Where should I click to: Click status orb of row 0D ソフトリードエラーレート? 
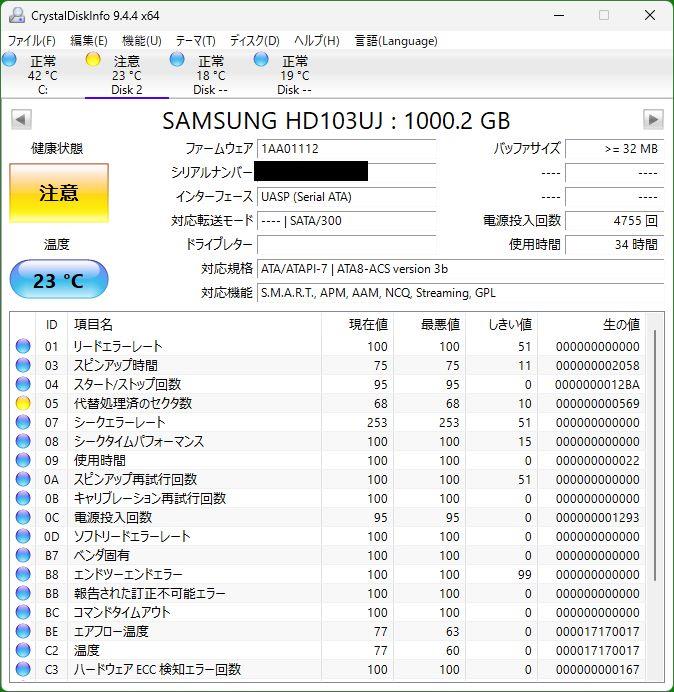[23, 536]
